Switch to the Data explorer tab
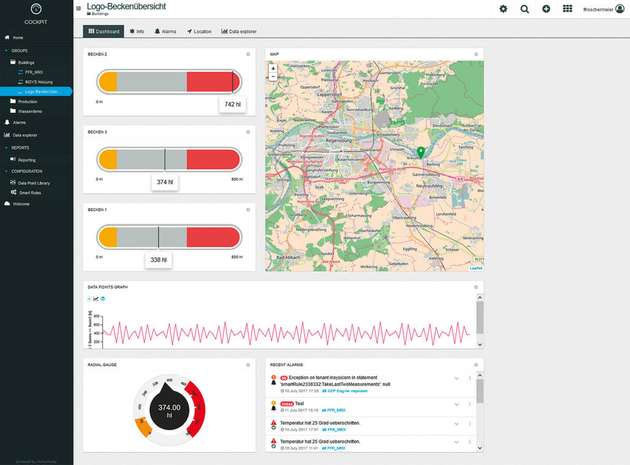Viewport: 630px width, 465px height. click(239, 31)
